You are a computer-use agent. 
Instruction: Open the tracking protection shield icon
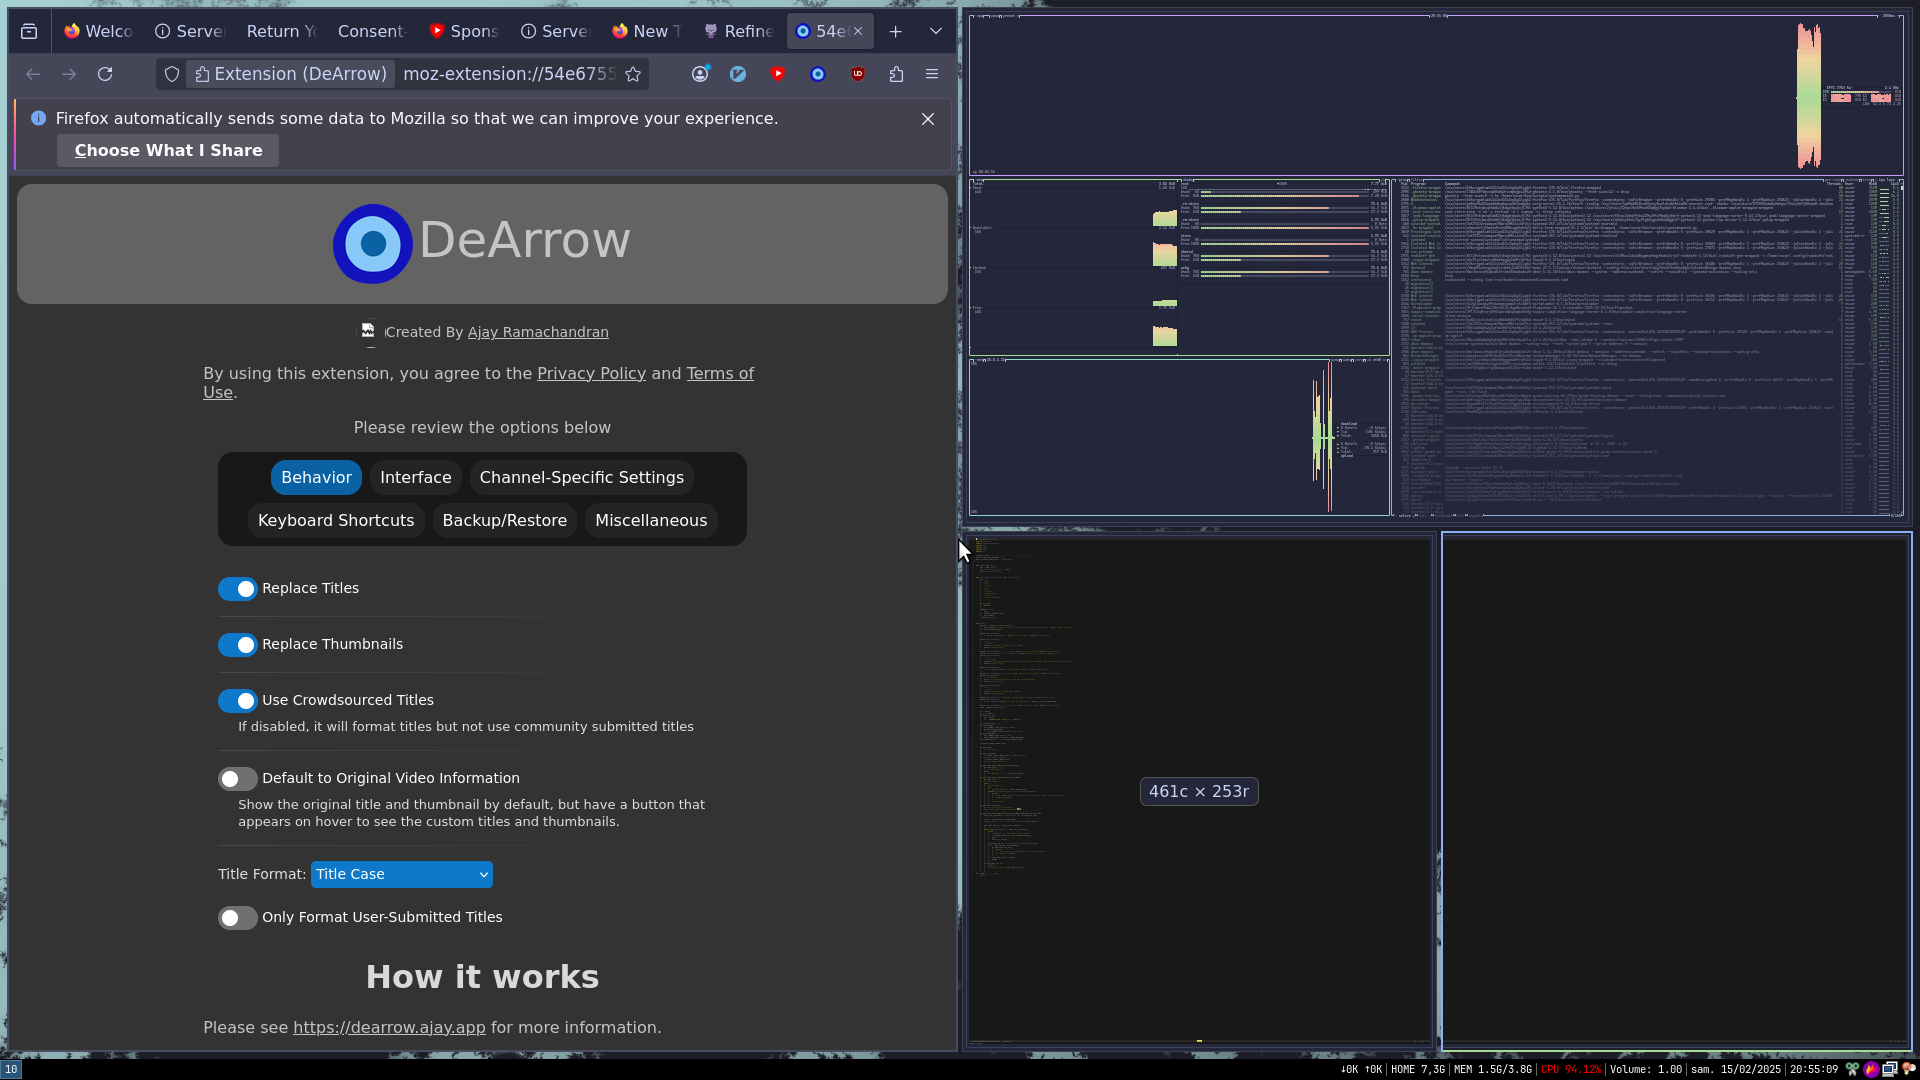tap(172, 74)
